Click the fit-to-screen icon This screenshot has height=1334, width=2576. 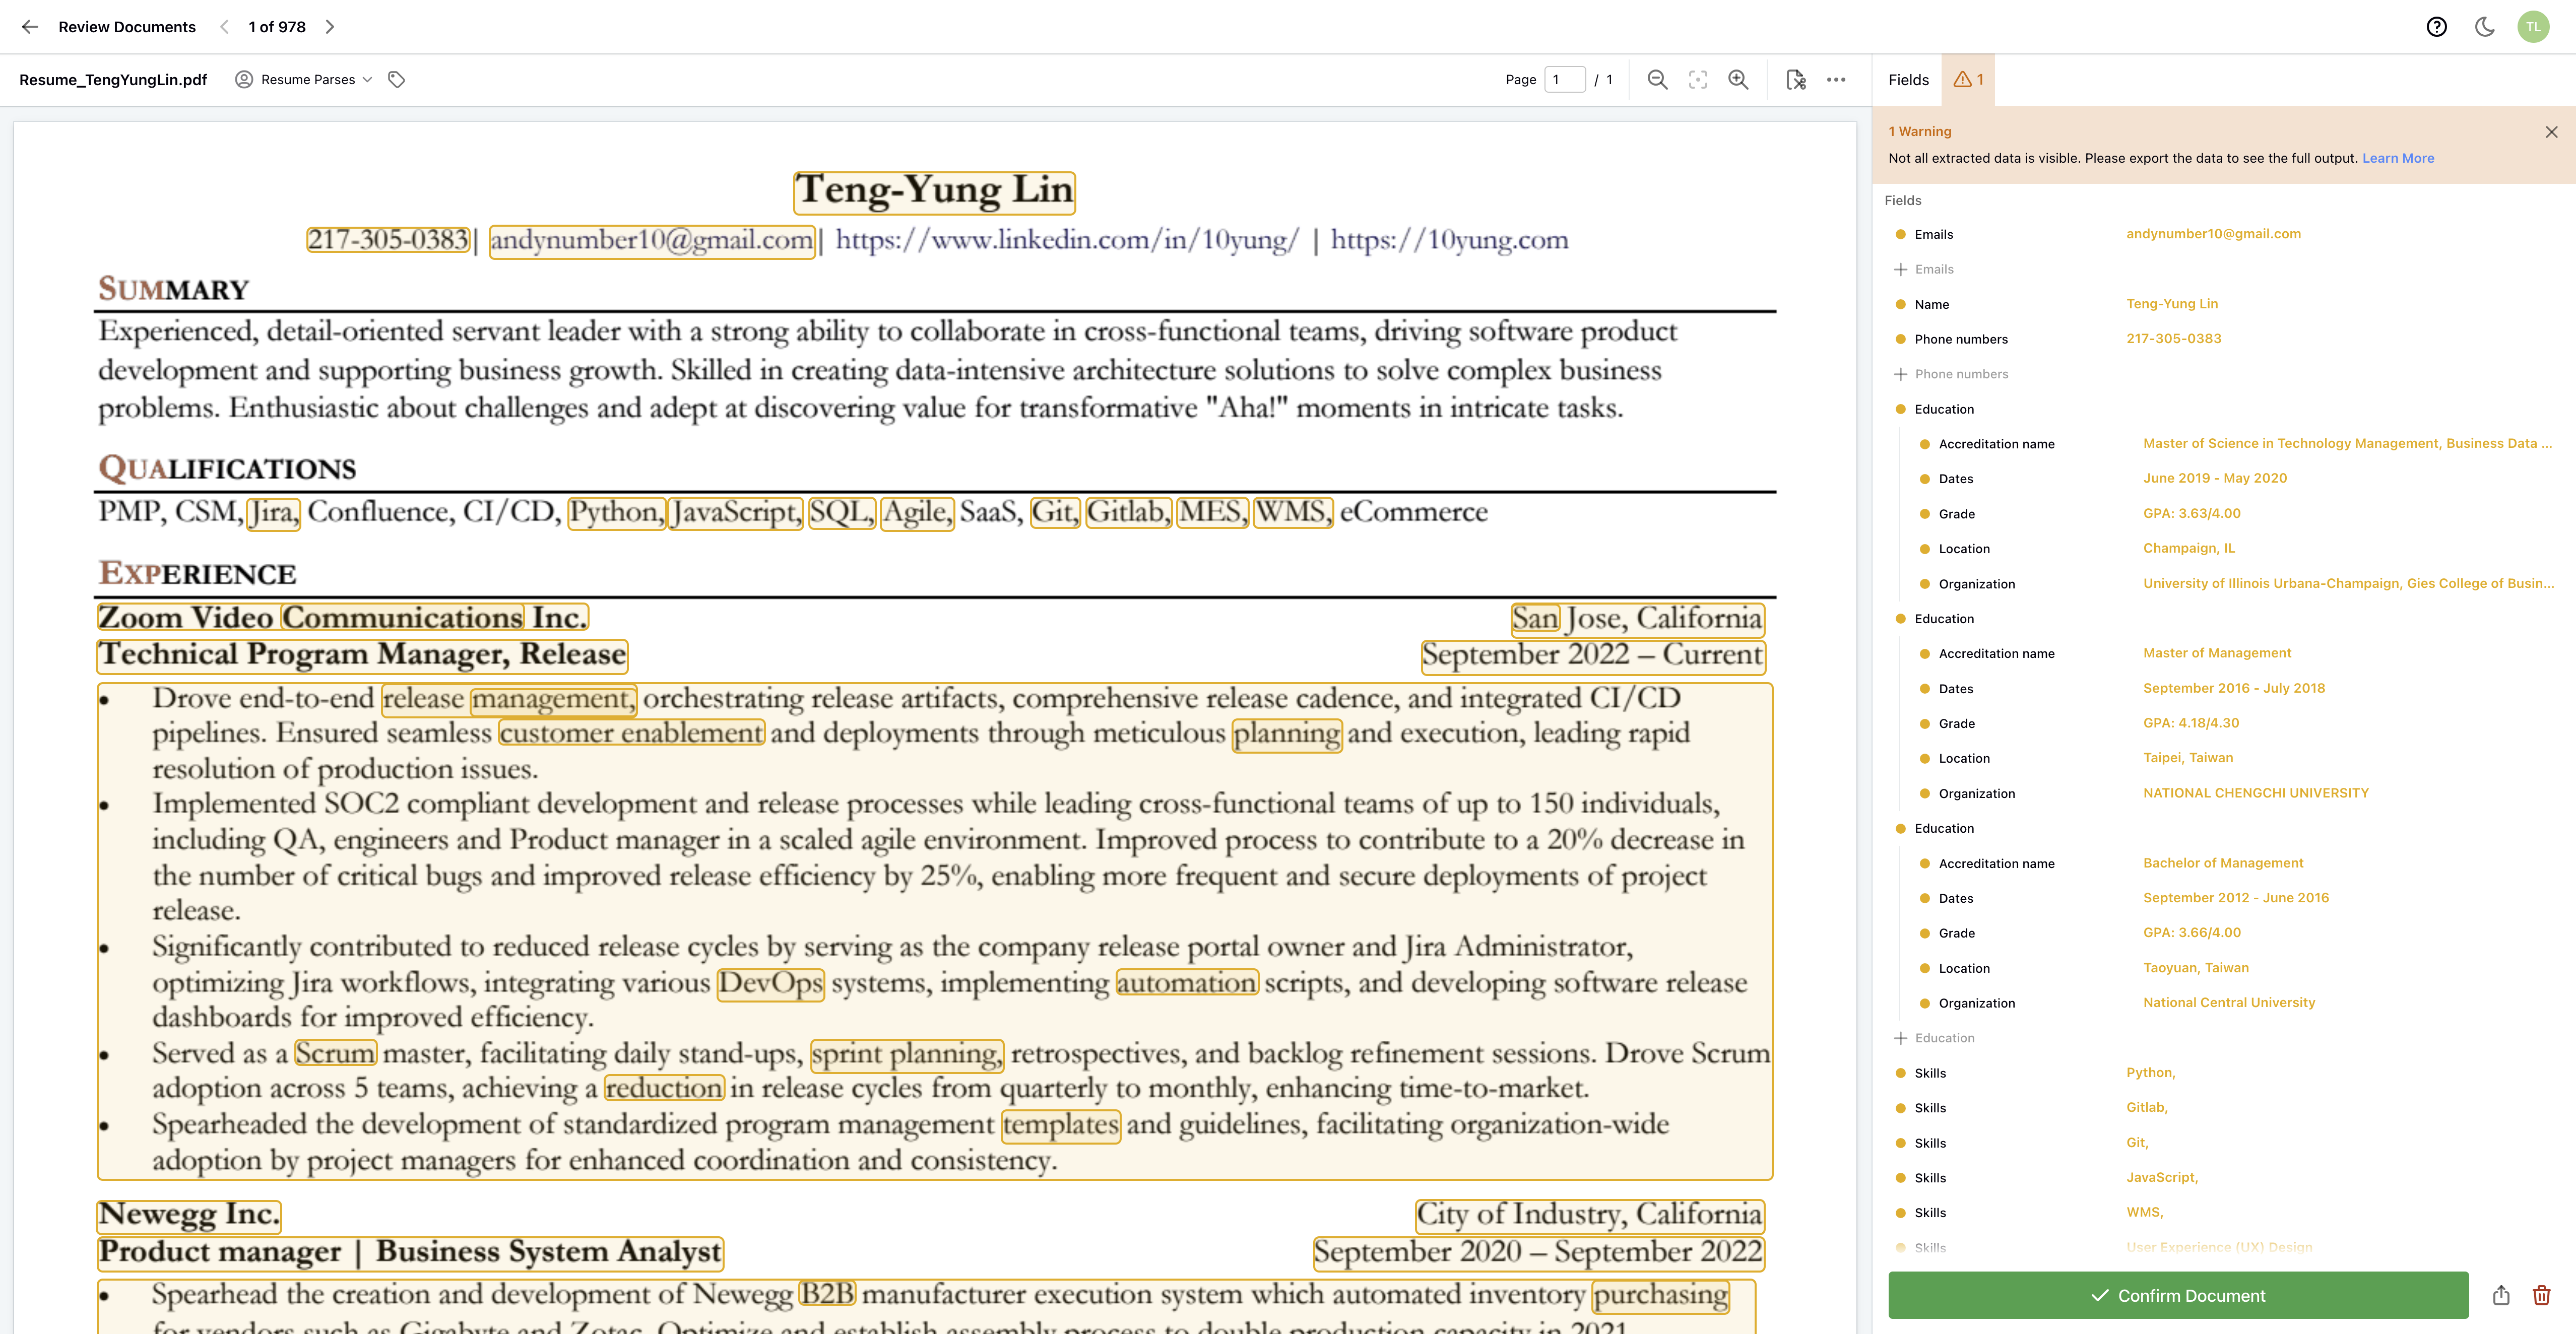click(x=1698, y=80)
